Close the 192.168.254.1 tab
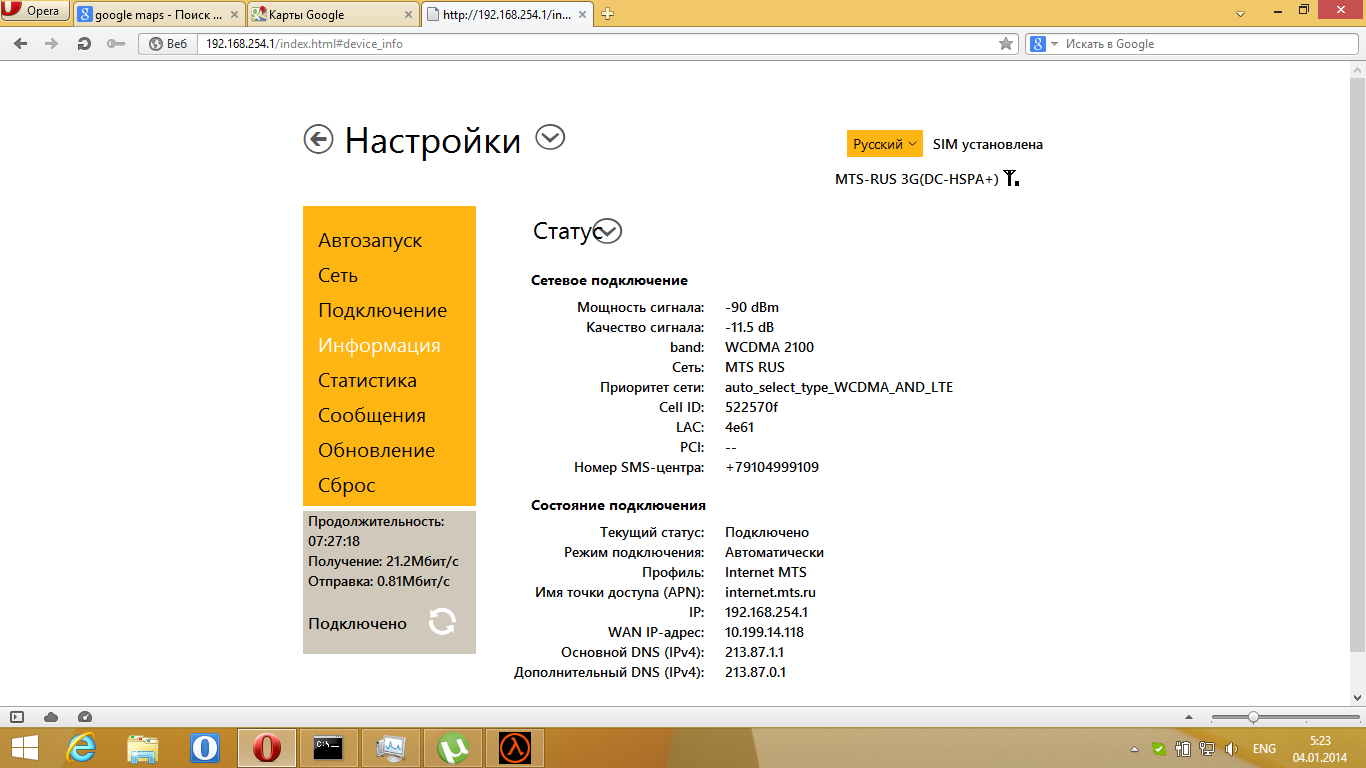Screen dimensions: 1366x768 coord(580,14)
